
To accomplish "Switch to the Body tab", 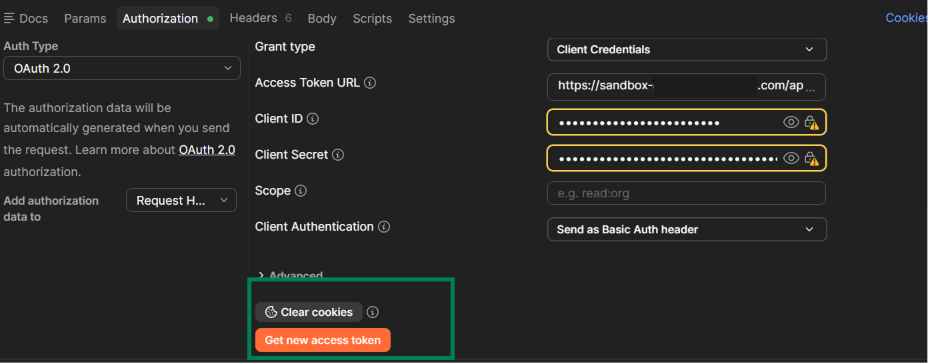I will [322, 18].
